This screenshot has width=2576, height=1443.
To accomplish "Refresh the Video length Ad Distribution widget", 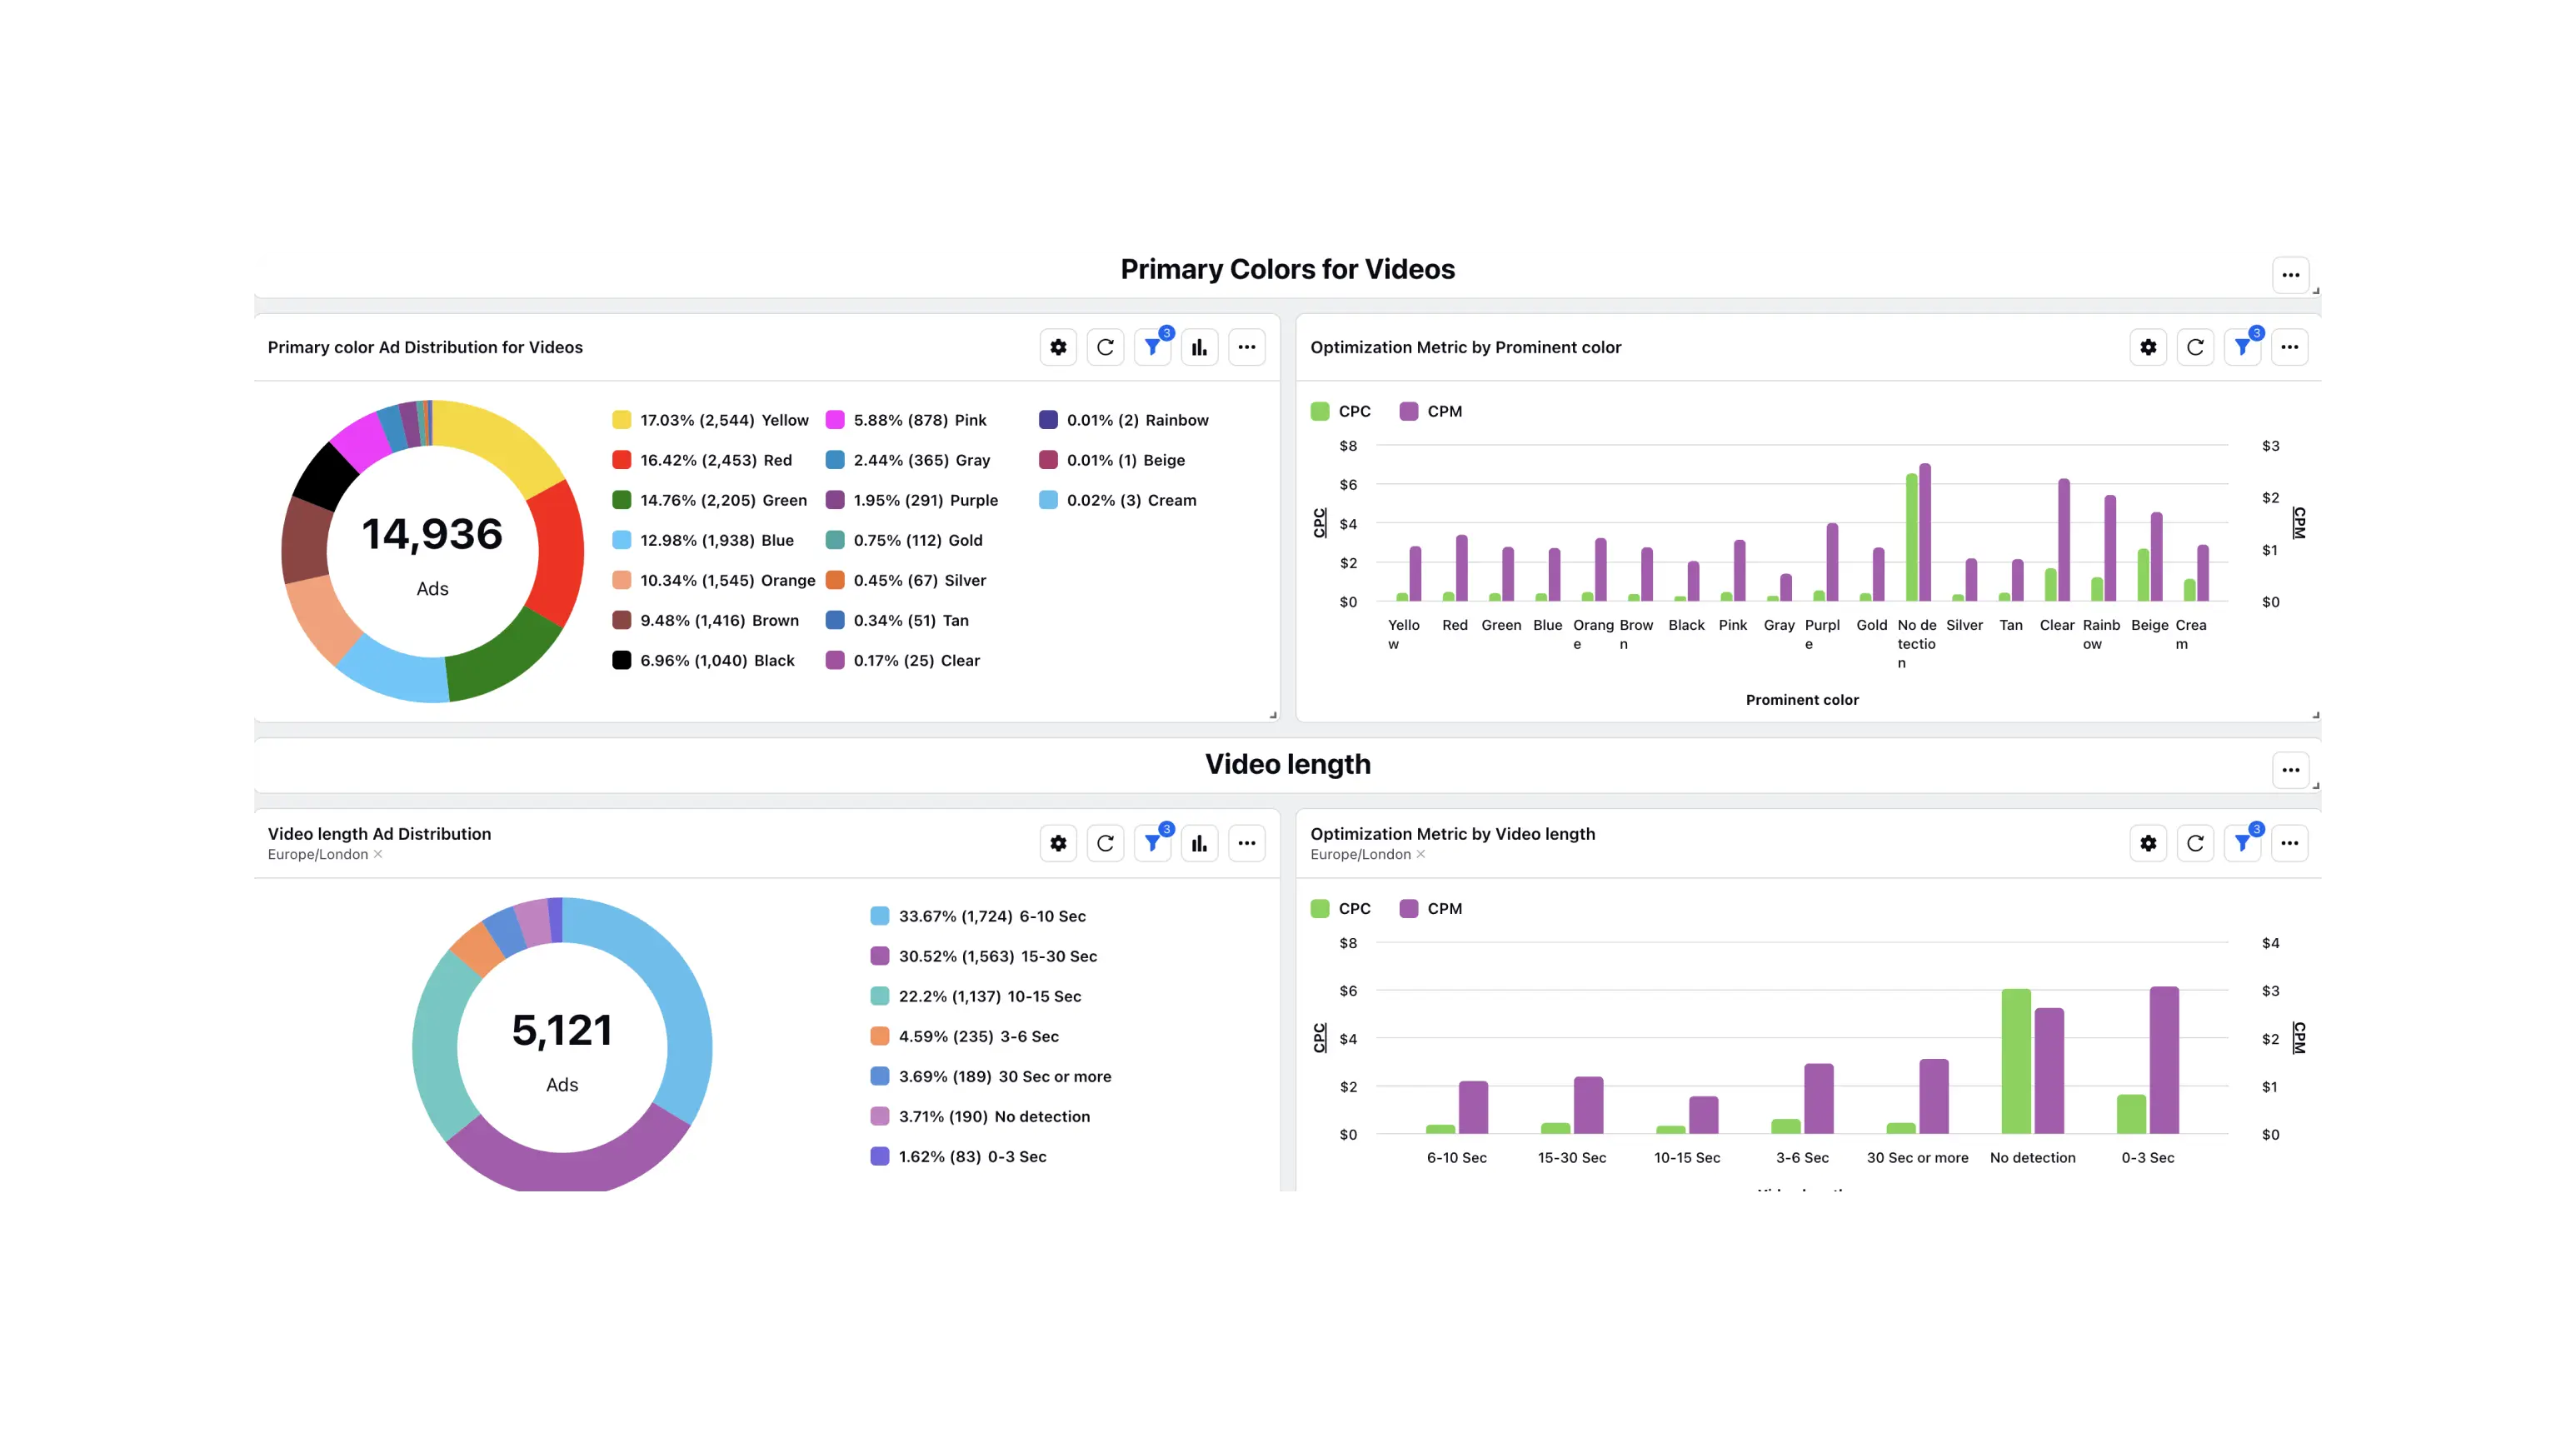I will point(1105,843).
